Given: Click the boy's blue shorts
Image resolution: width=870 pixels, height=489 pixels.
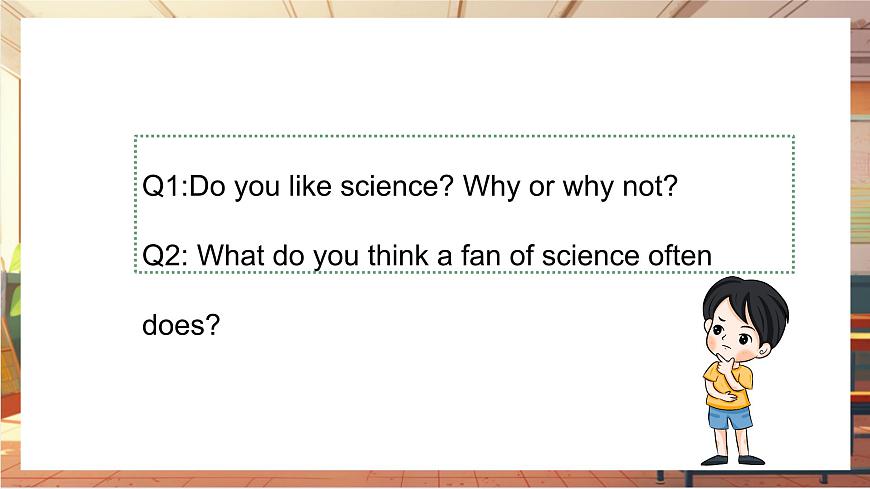Looking at the screenshot, I should coord(730,418).
